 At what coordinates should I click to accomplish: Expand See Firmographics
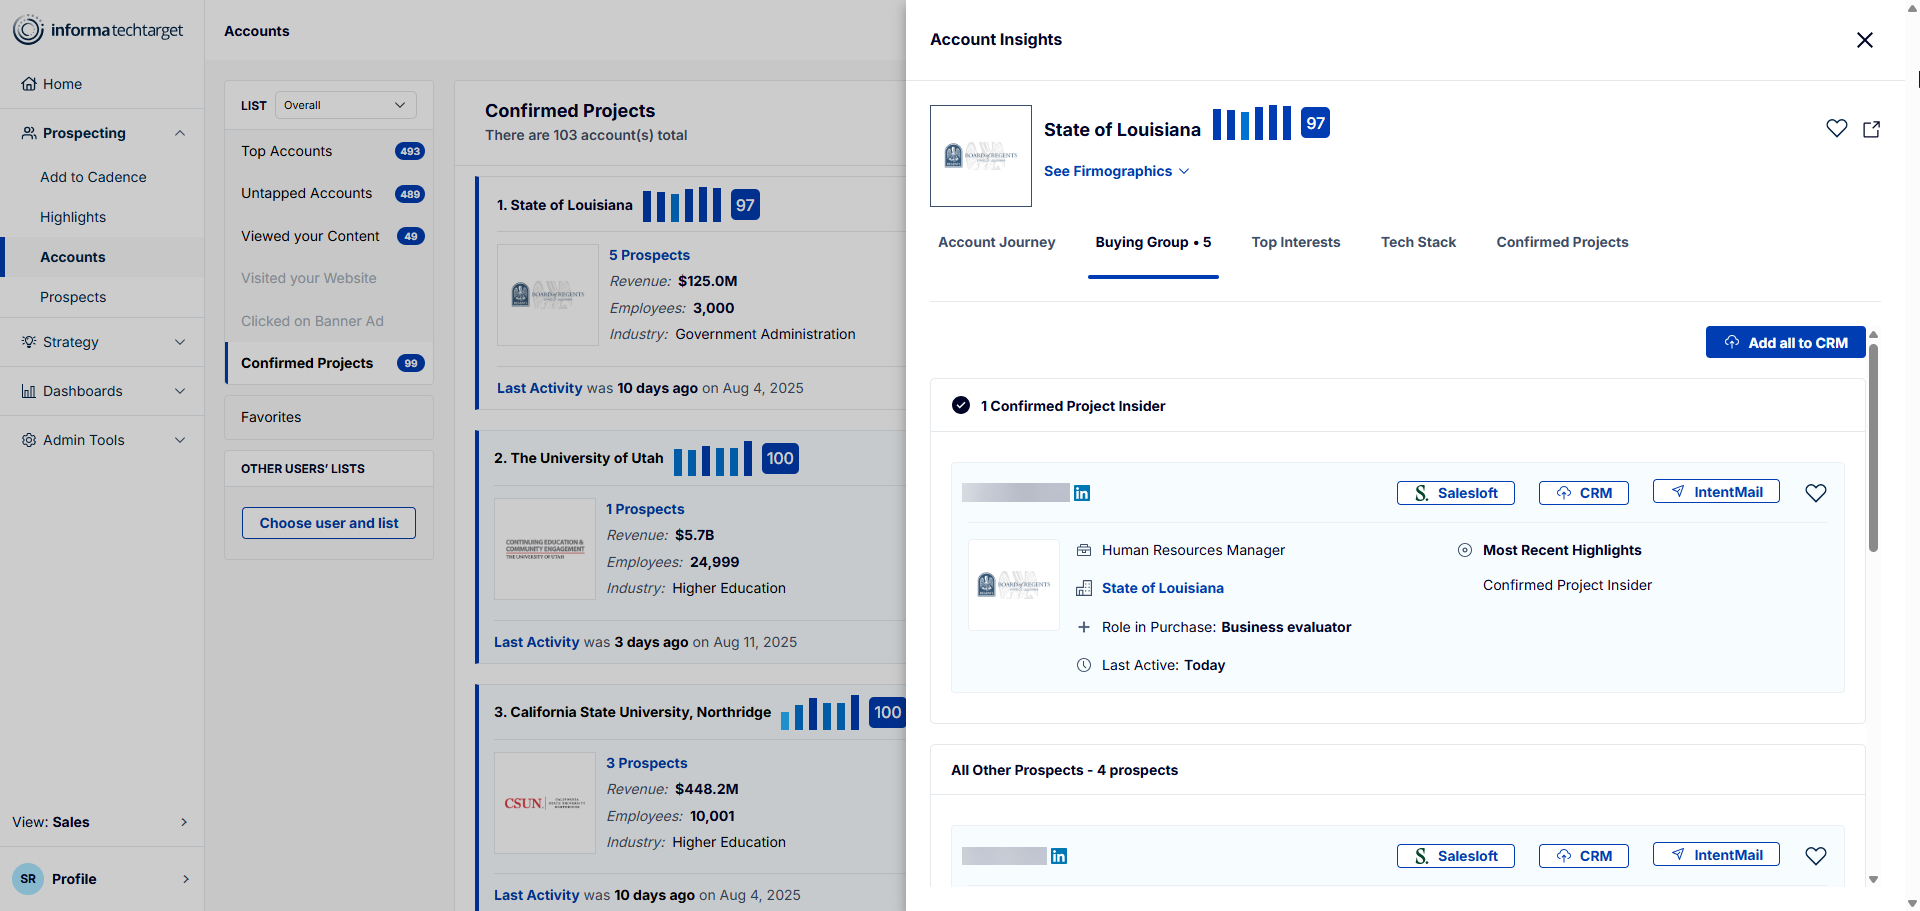point(1116,171)
